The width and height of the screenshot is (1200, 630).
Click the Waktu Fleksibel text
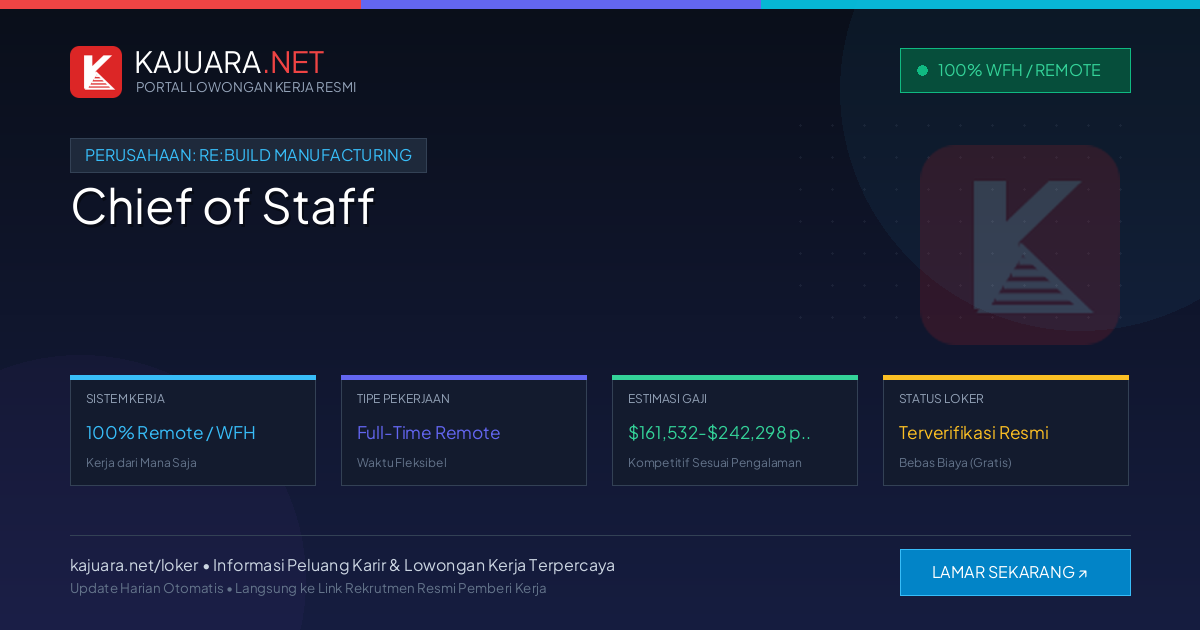(402, 463)
